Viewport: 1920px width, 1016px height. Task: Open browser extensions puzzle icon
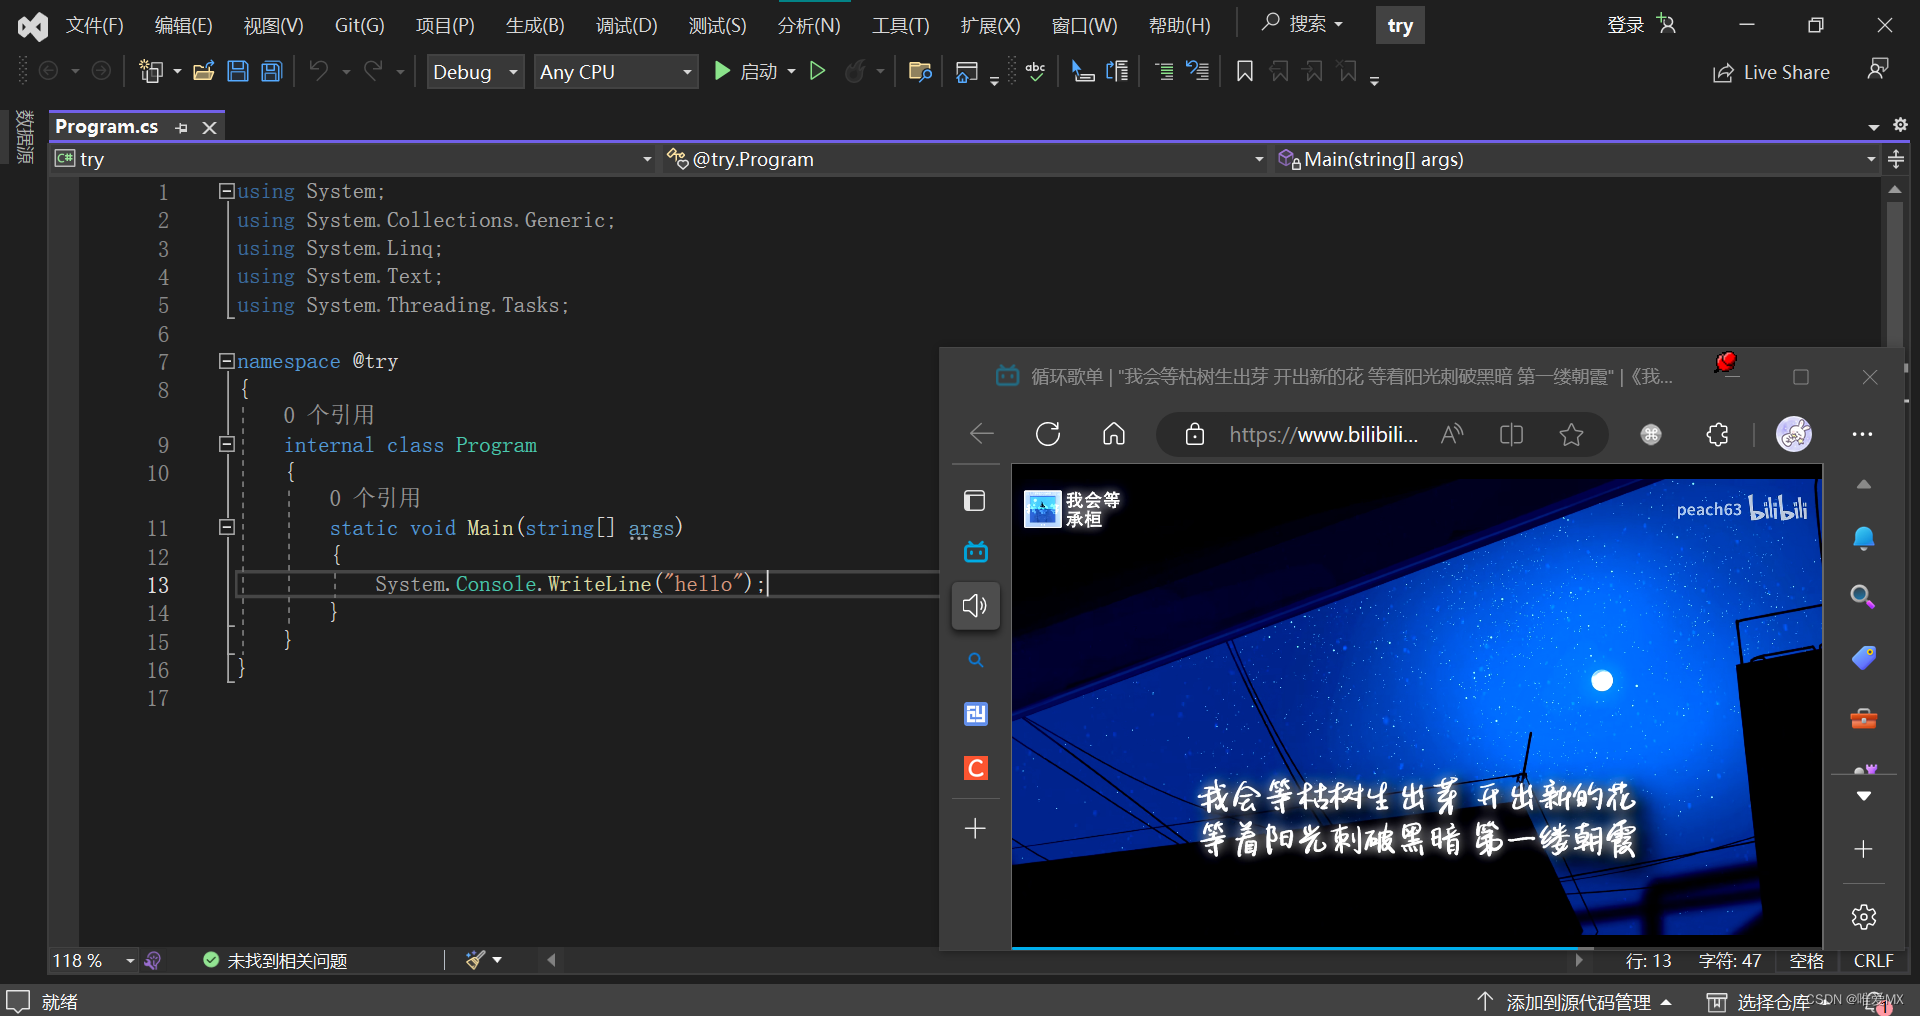(x=1717, y=434)
